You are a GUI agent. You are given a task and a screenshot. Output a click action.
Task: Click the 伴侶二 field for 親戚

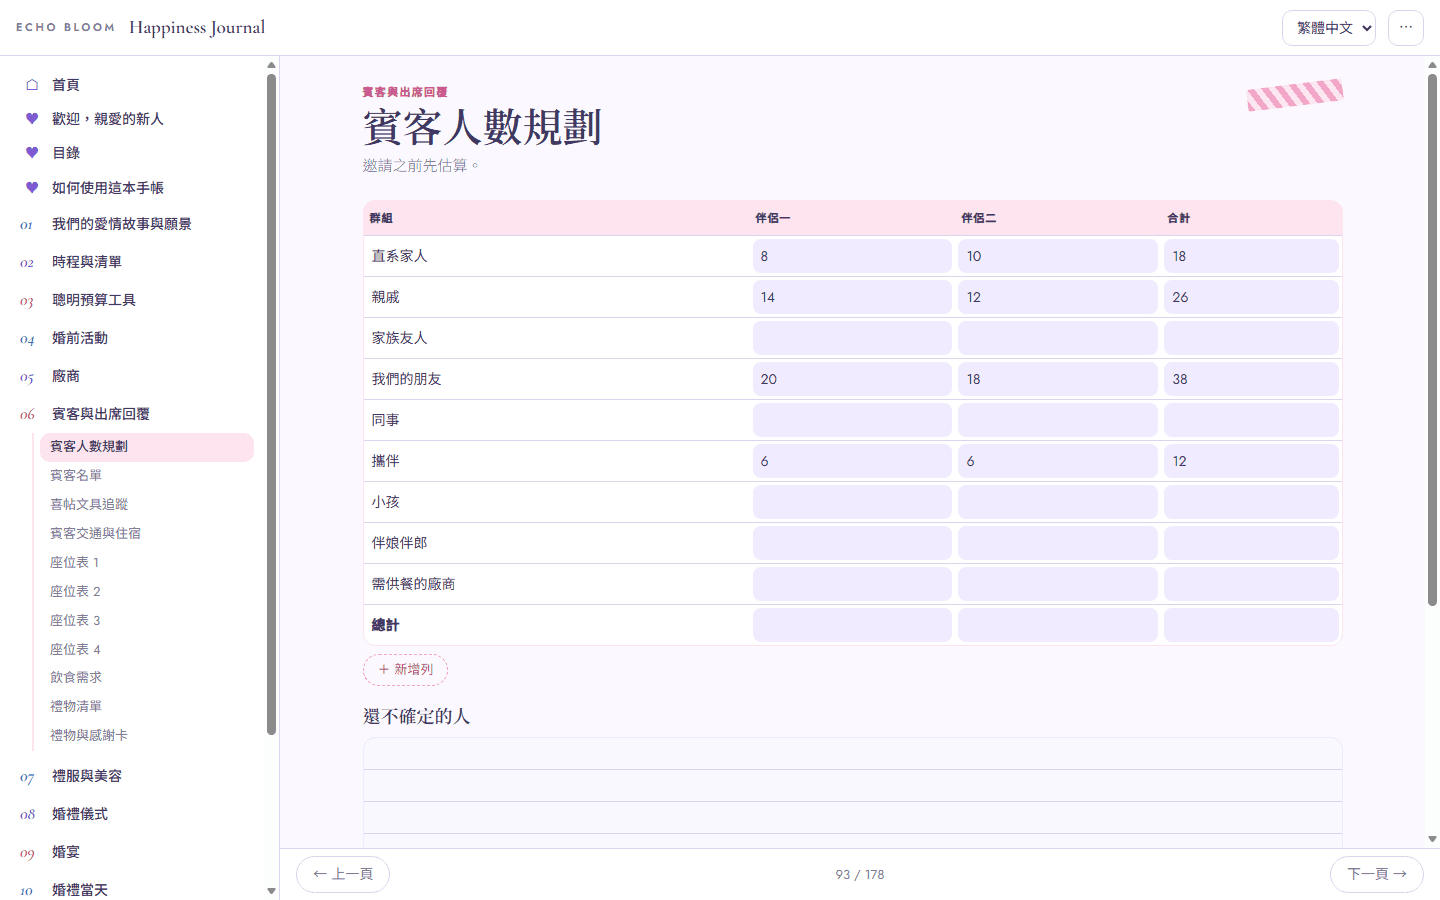pyautogui.click(x=1058, y=297)
